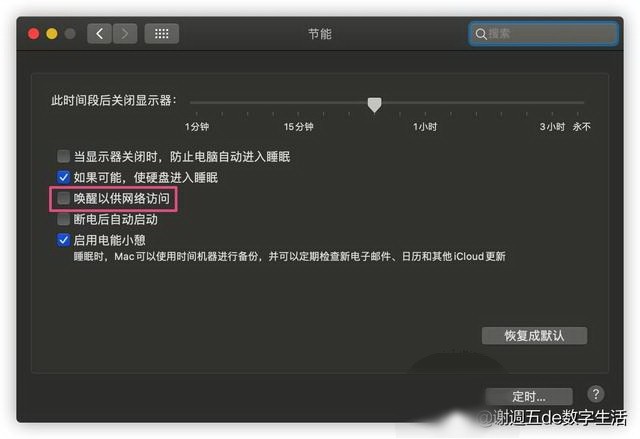Click the magnifier icon in search
Screen dimensions: 640x439
click(481, 34)
